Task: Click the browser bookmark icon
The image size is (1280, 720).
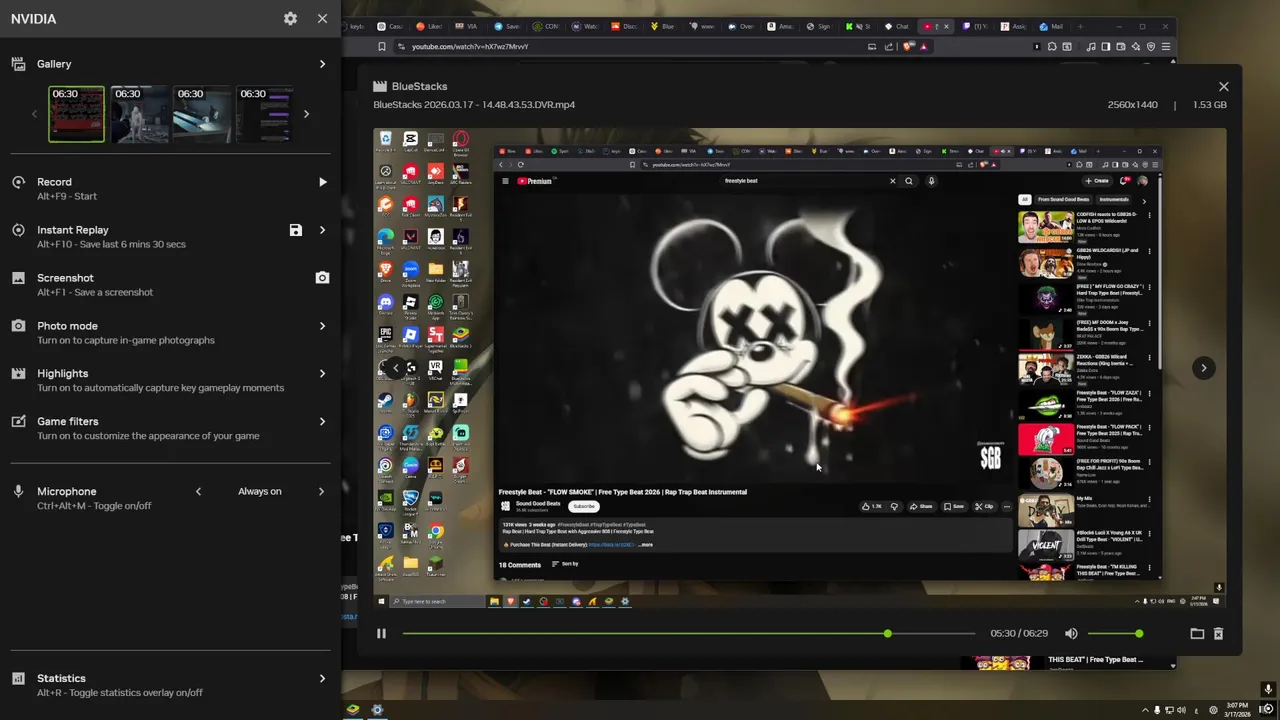Action: coord(381,46)
